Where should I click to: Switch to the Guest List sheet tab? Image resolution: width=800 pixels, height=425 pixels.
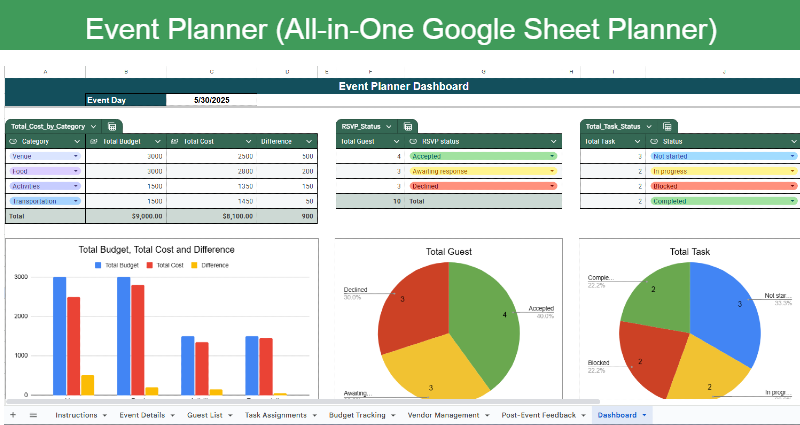pyautogui.click(x=205, y=415)
